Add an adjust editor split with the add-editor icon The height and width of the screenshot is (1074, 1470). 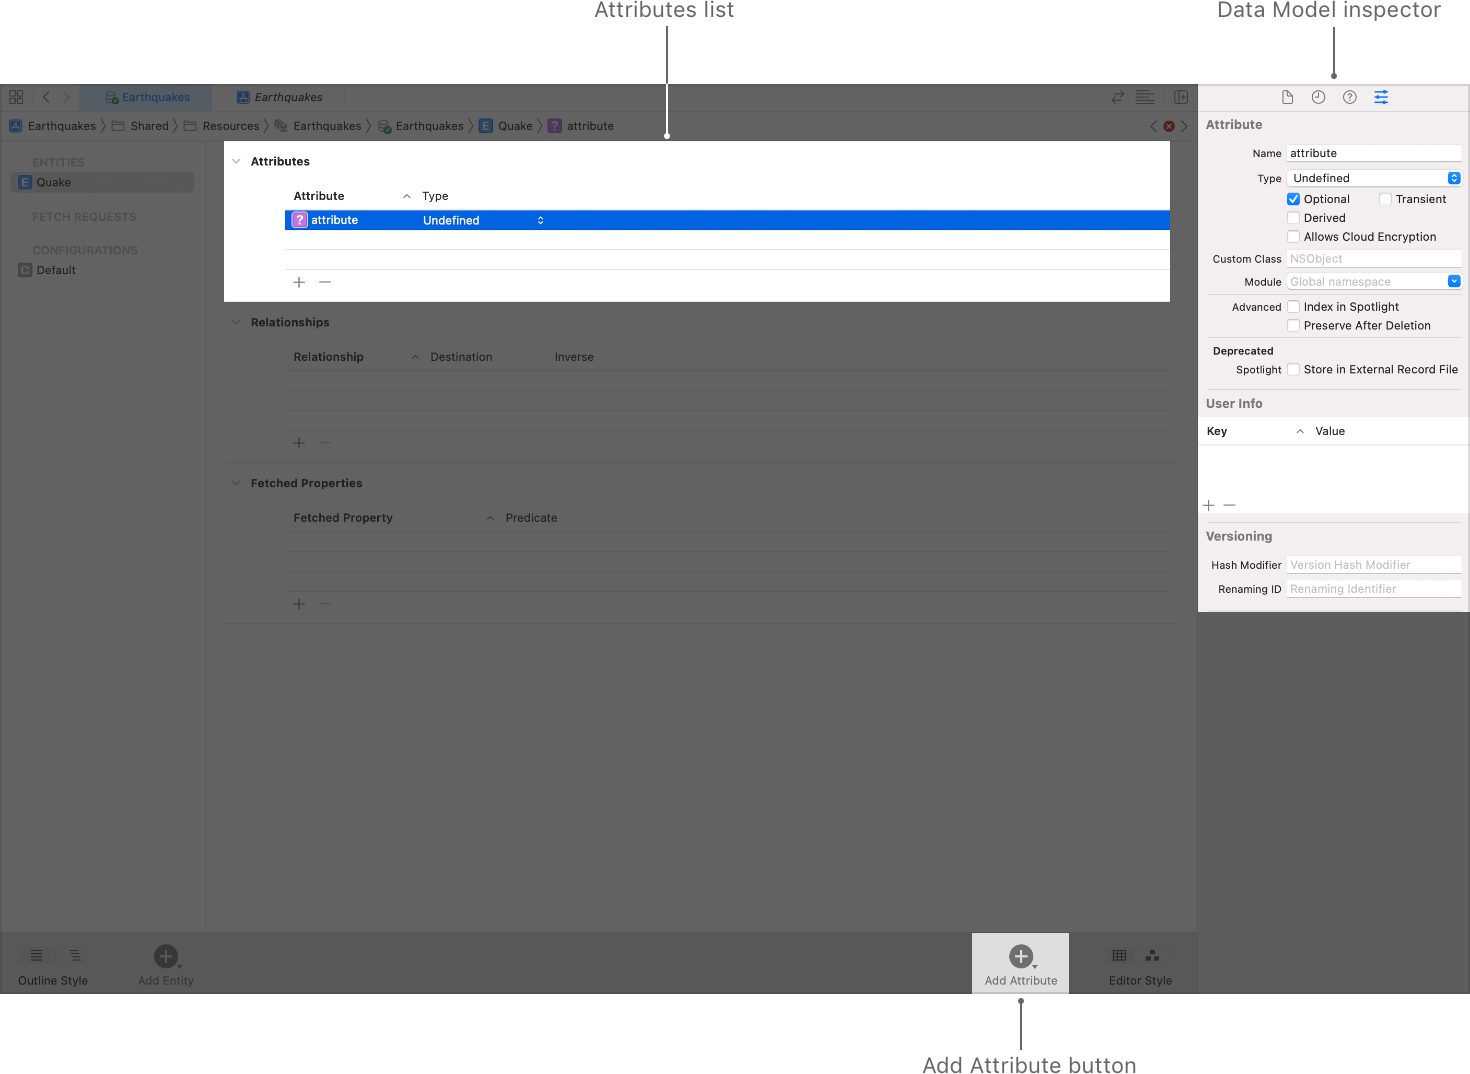pos(1181,97)
